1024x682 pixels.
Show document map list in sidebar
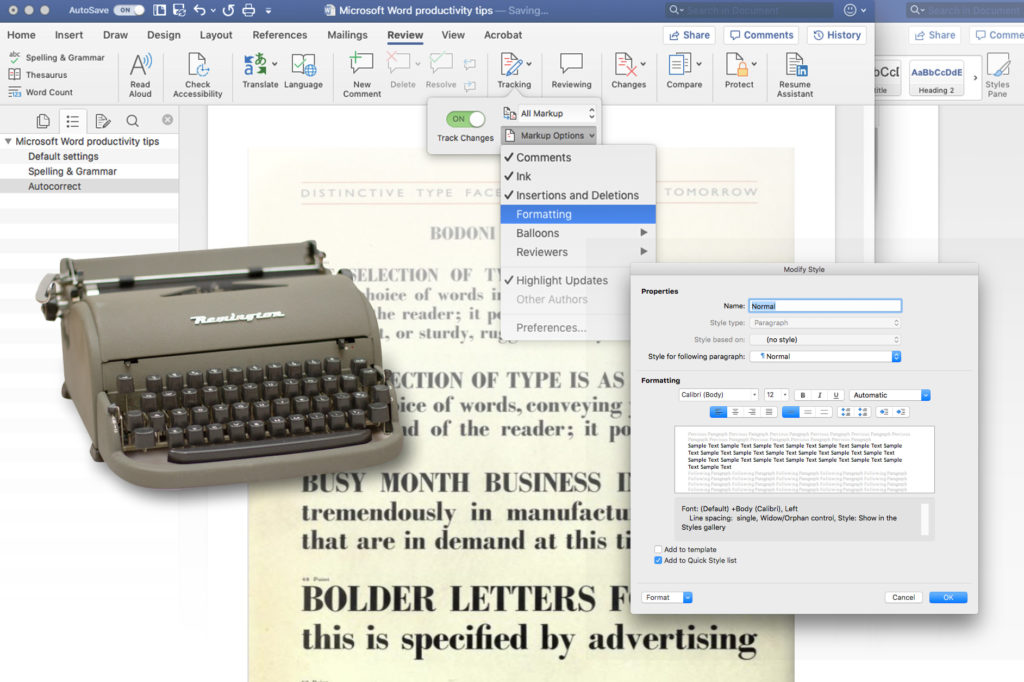tap(72, 121)
